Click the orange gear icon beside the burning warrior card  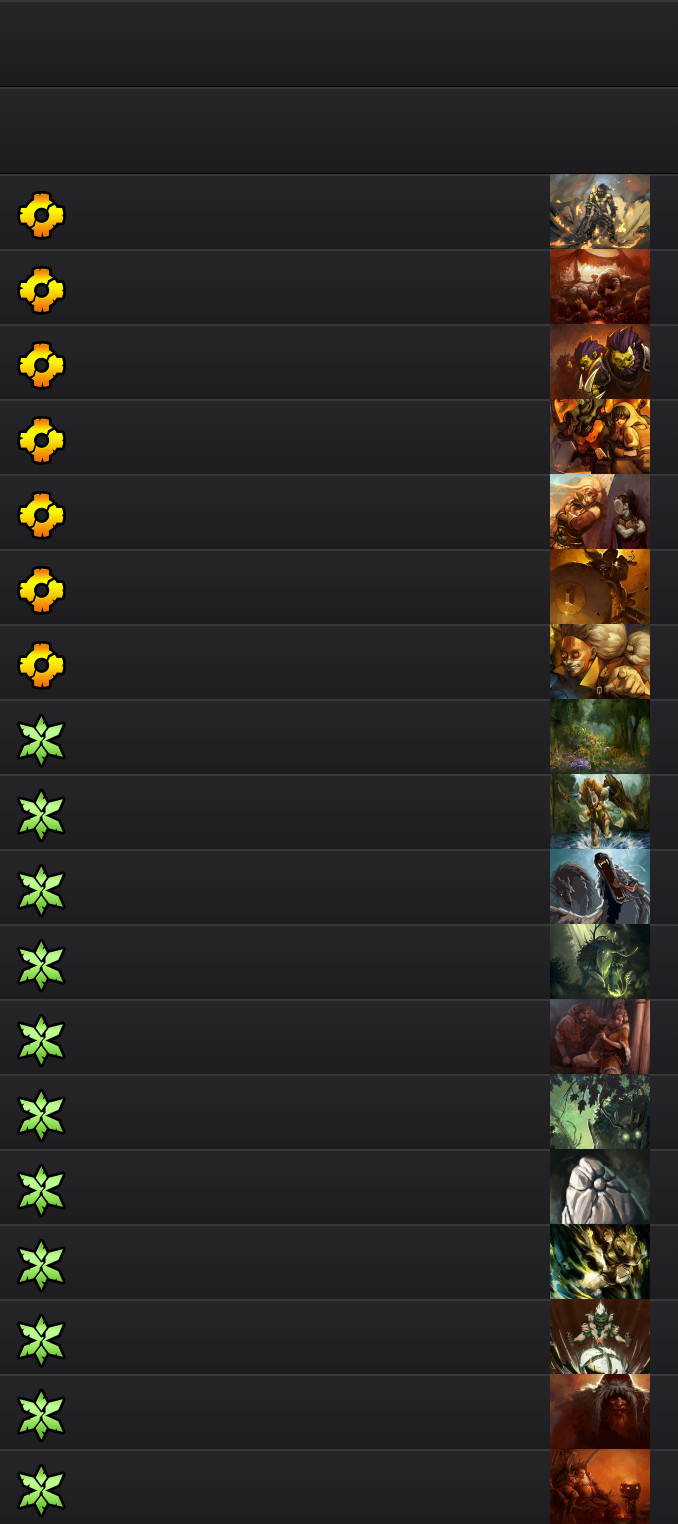pos(41,213)
